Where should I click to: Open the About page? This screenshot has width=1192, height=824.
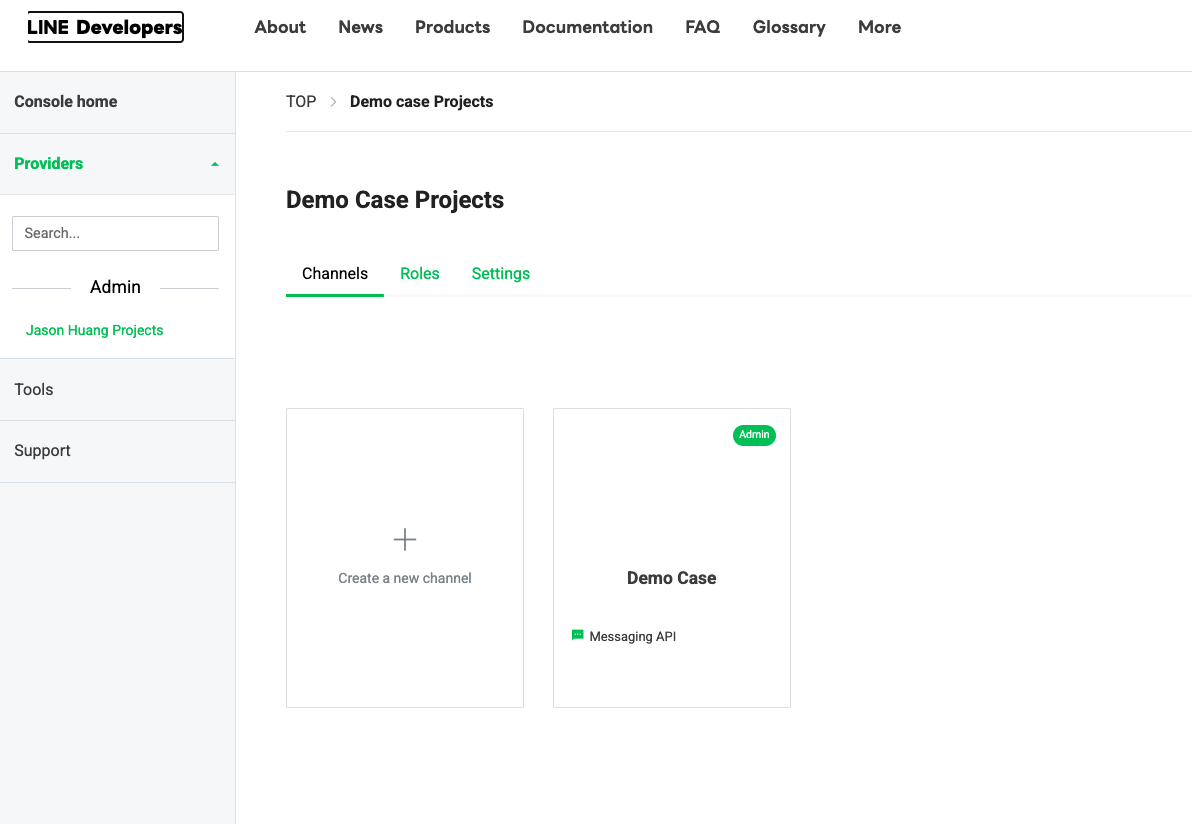click(x=280, y=27)
